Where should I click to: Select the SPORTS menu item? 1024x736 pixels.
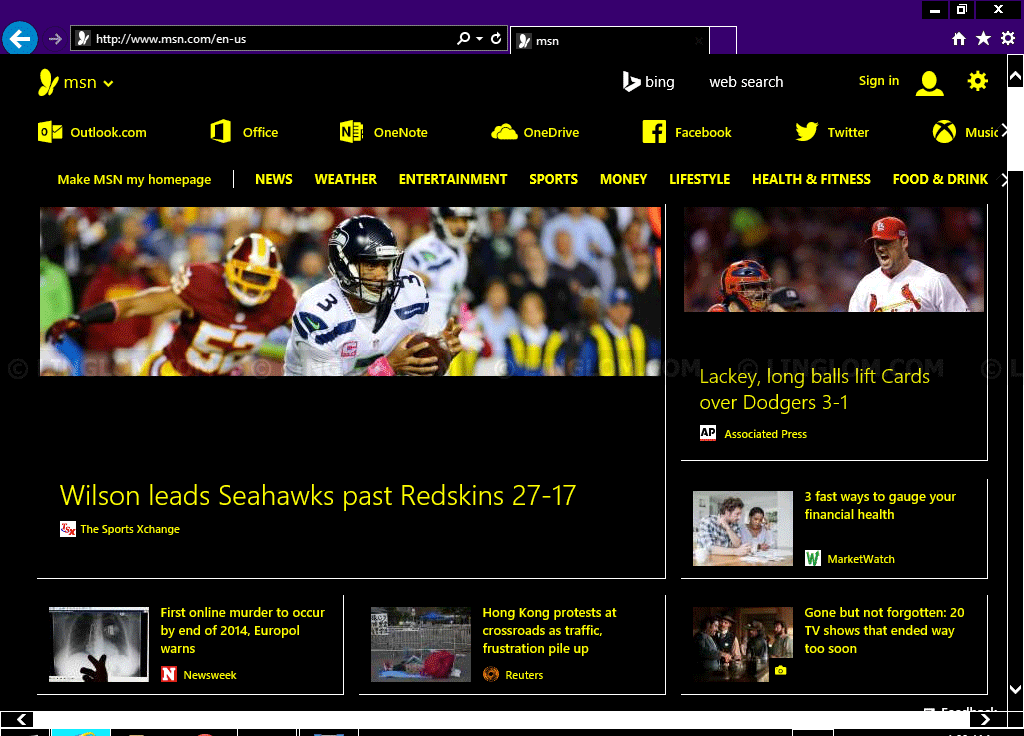tap(553, 179)
